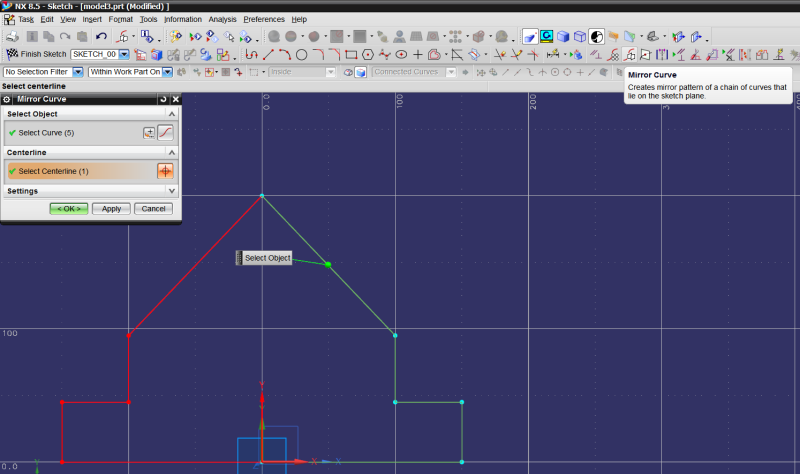The height and width of the screenshot is (474, 800).
Task: Open the Edit menu
Action: [x=47, y=19]
